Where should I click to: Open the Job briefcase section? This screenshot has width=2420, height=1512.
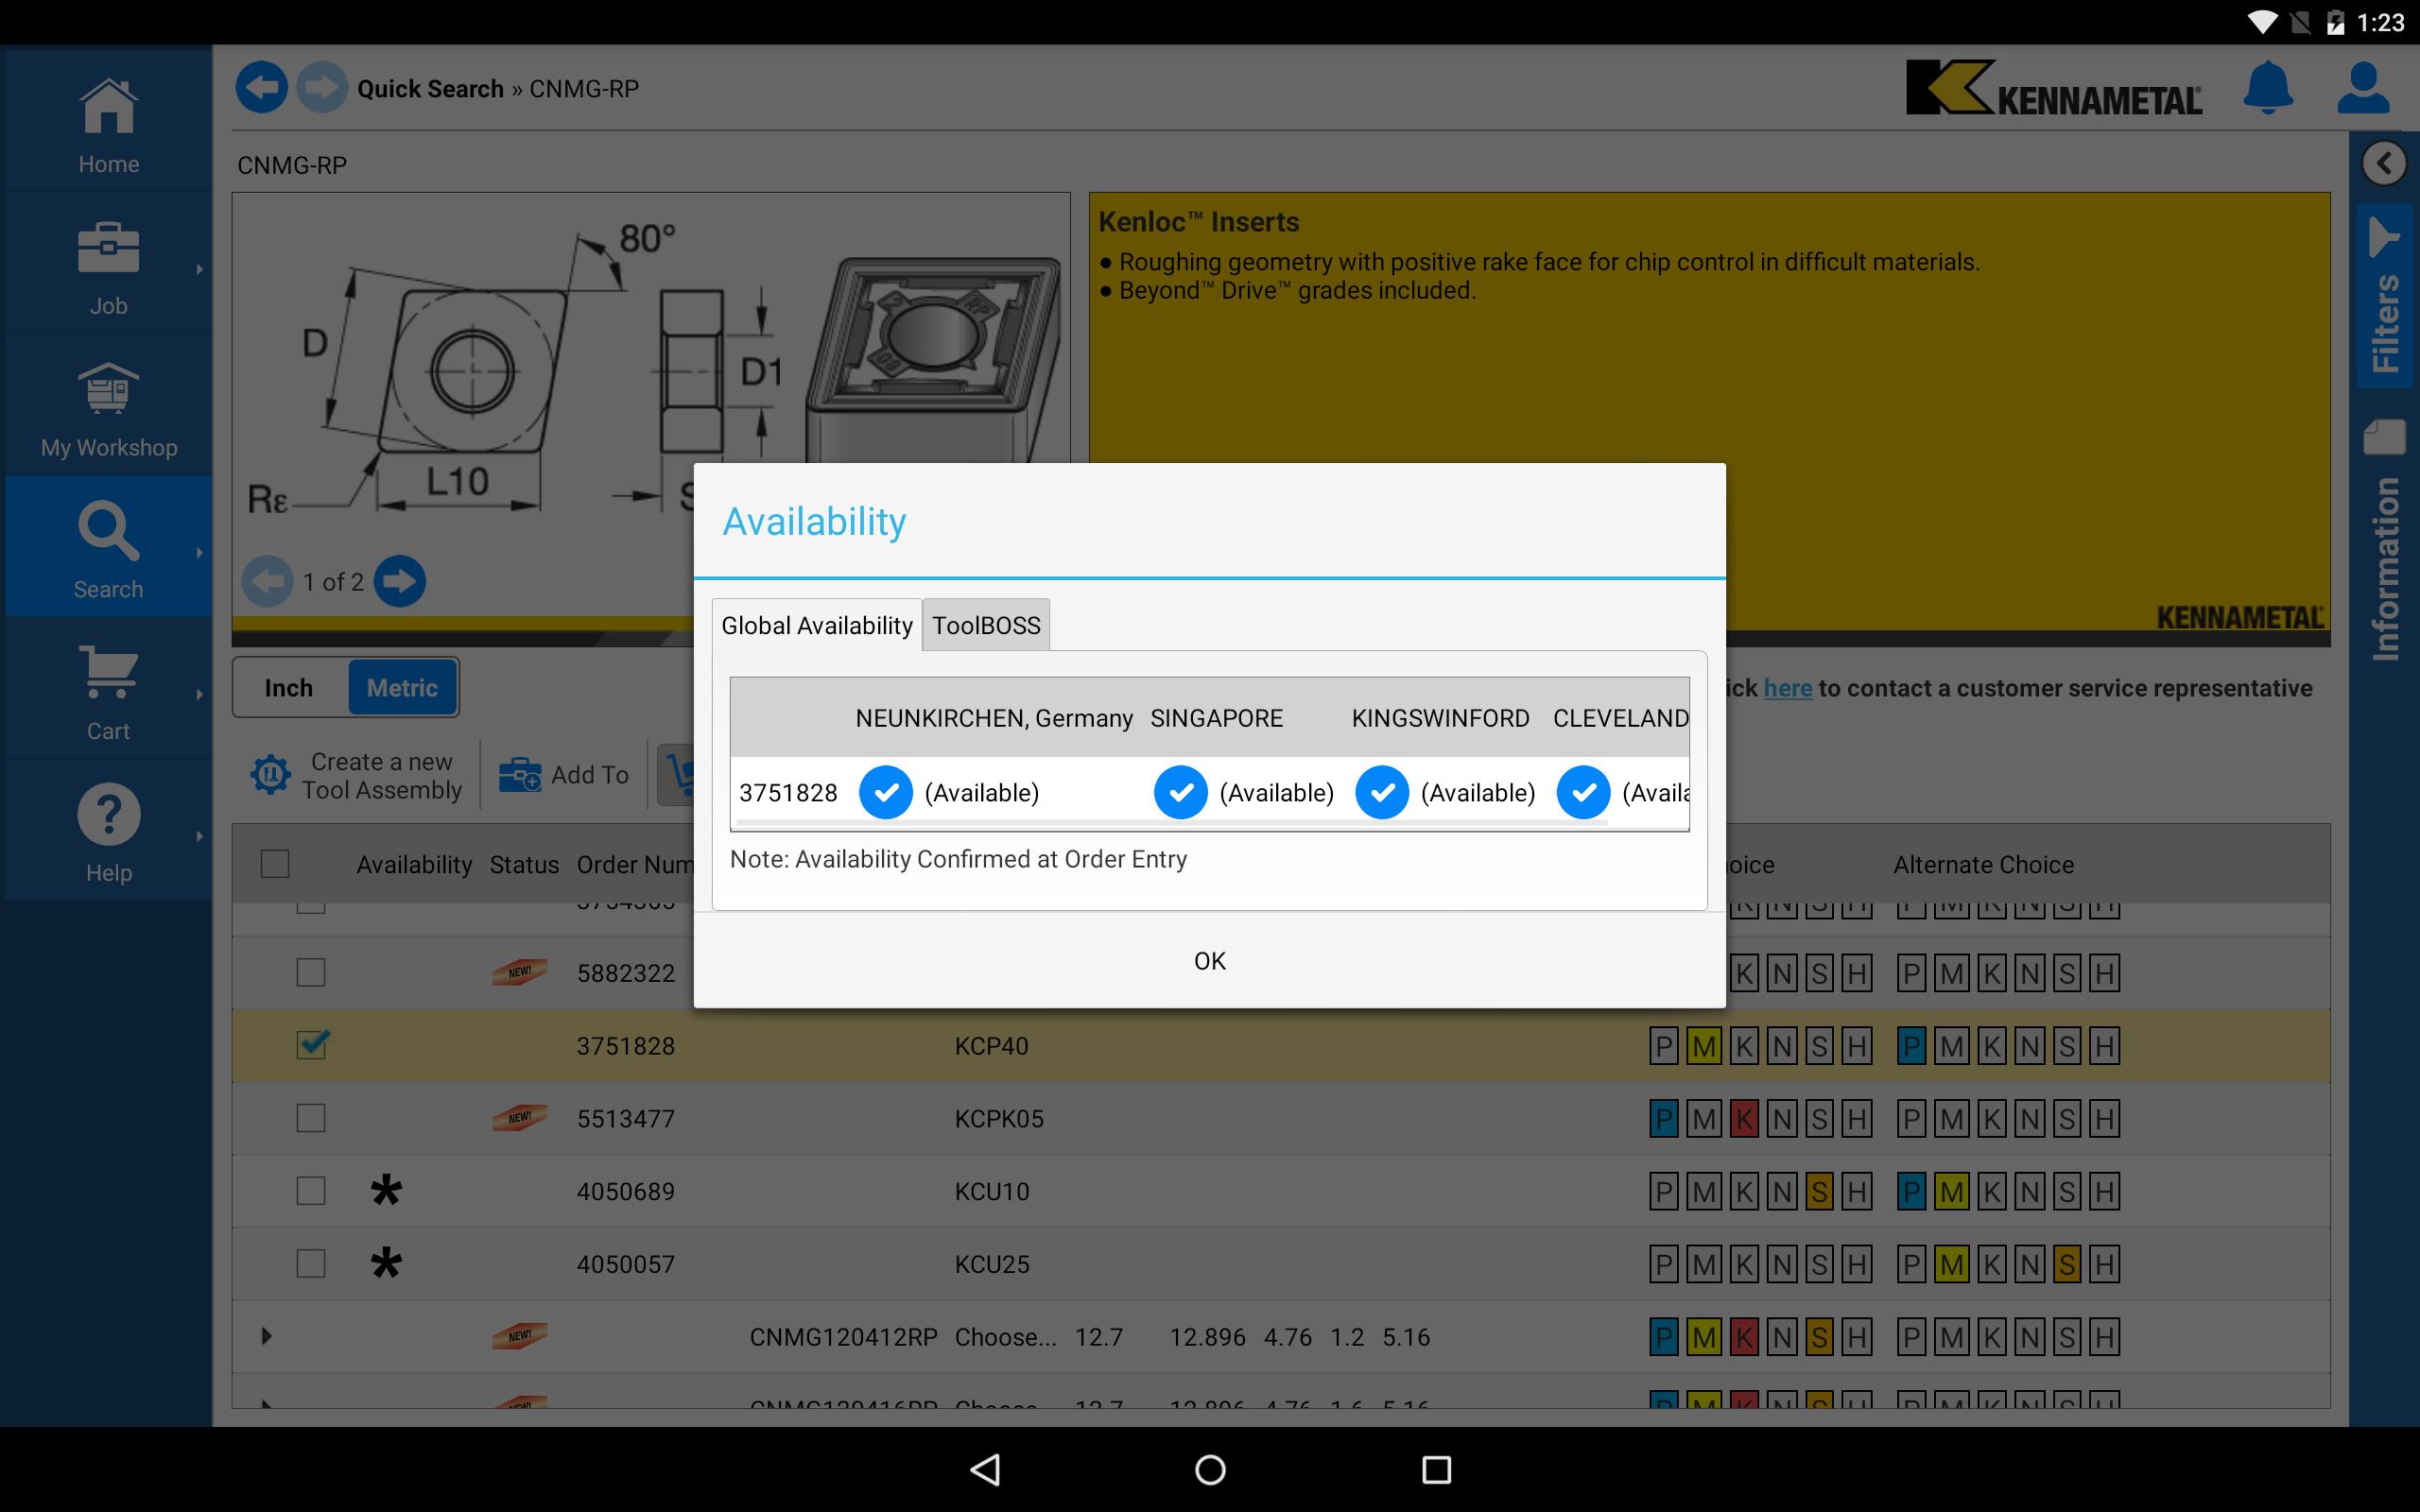[x=108, y=266]
